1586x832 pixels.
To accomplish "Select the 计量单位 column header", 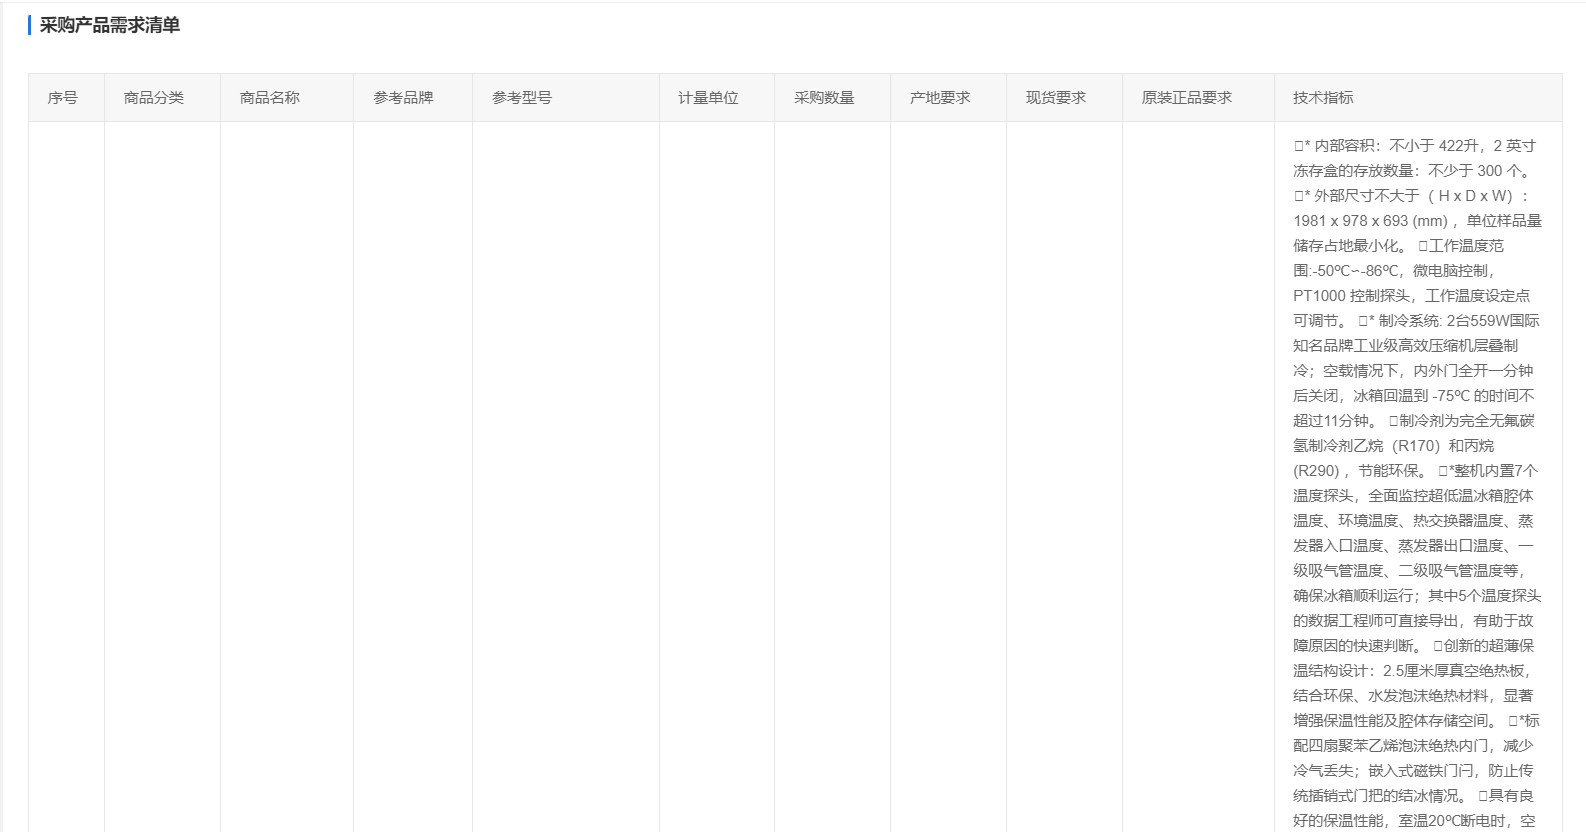I will pos(708,97).
